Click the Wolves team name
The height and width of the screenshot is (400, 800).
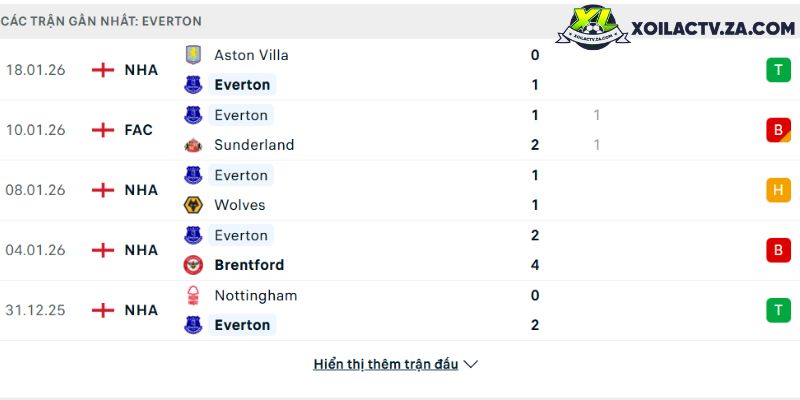pyautogui.click(x=240, y=205)
